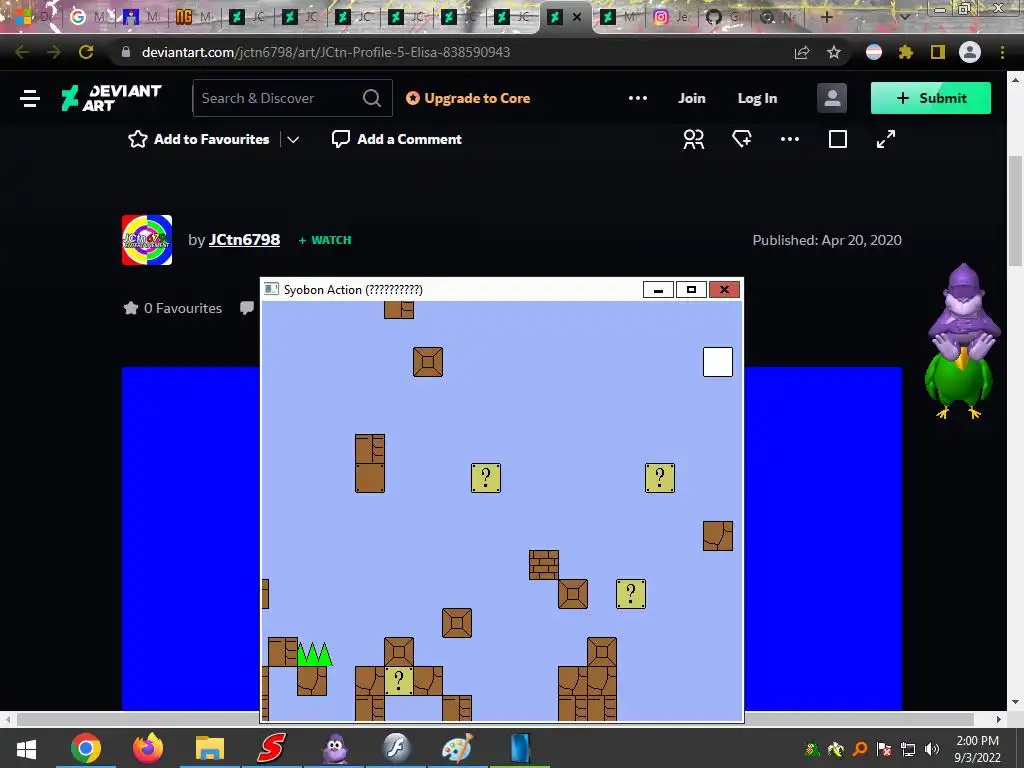Click the 0 Favourites count
Screen dimensions: 1024x768
point(172,308)
